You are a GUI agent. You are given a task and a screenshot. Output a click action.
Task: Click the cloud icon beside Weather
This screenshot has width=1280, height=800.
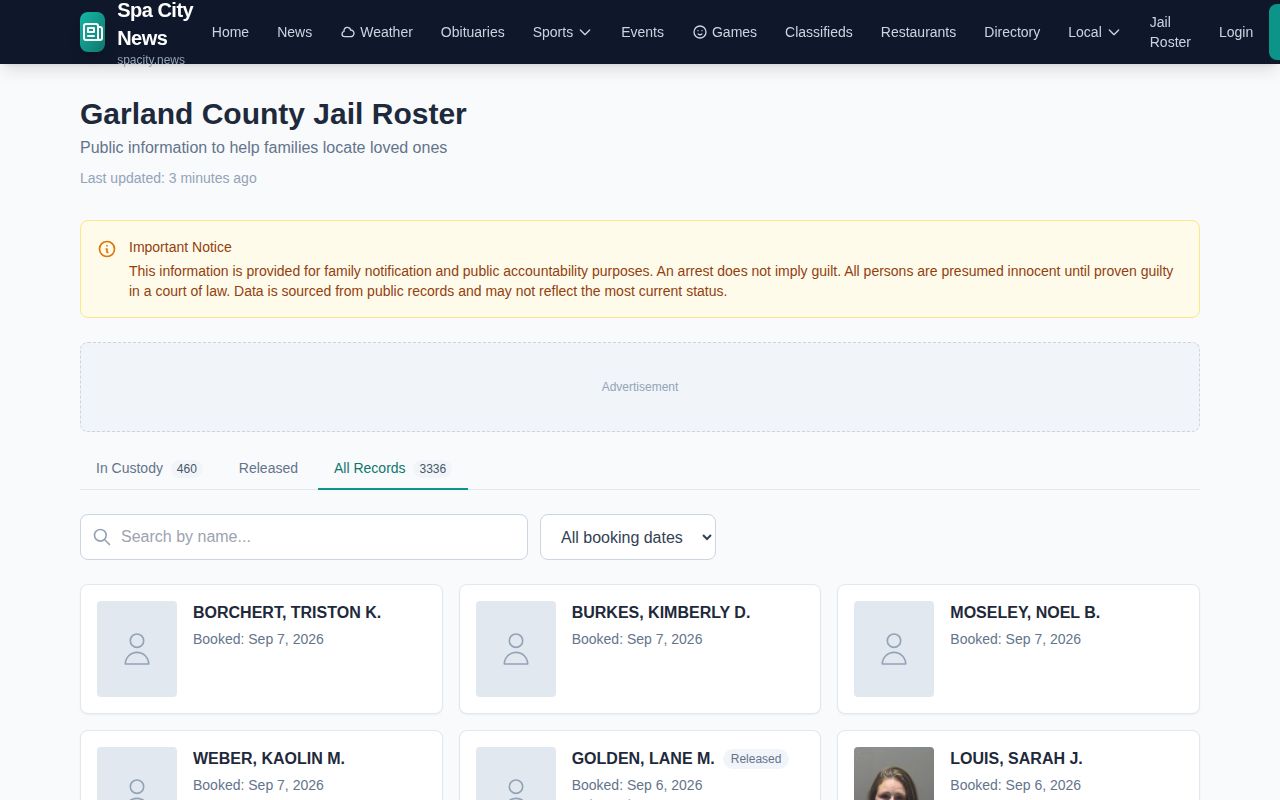point(348,32)
